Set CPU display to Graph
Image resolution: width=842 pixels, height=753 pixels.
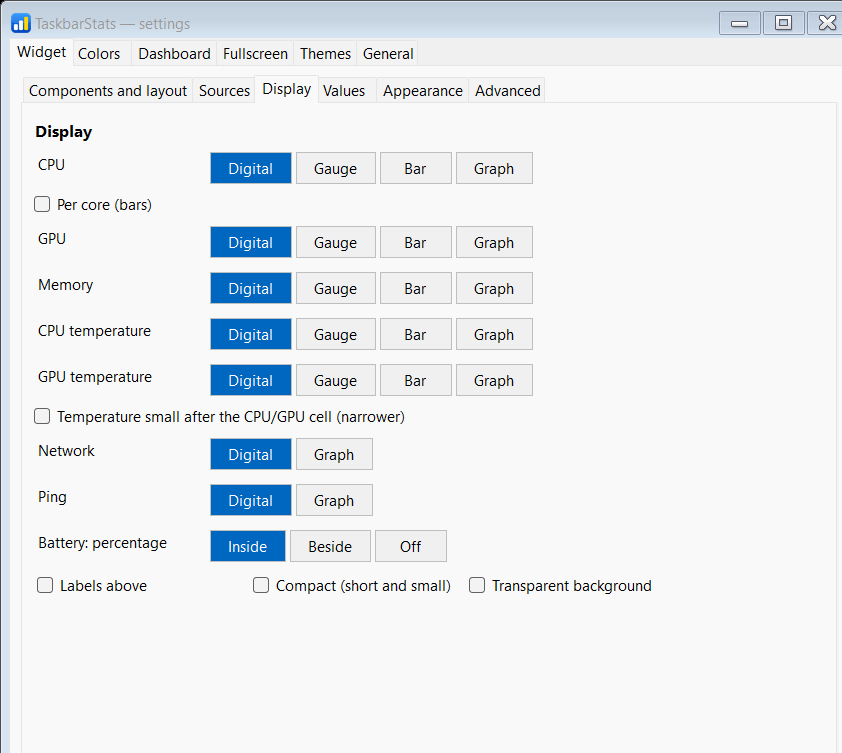coord(494,168)
